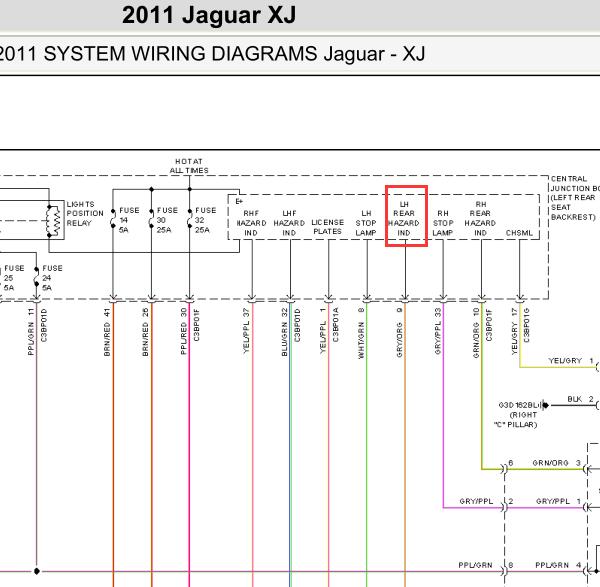Select the "C3BP01D" label beside PPL/GRN 11

coord(44,326)
